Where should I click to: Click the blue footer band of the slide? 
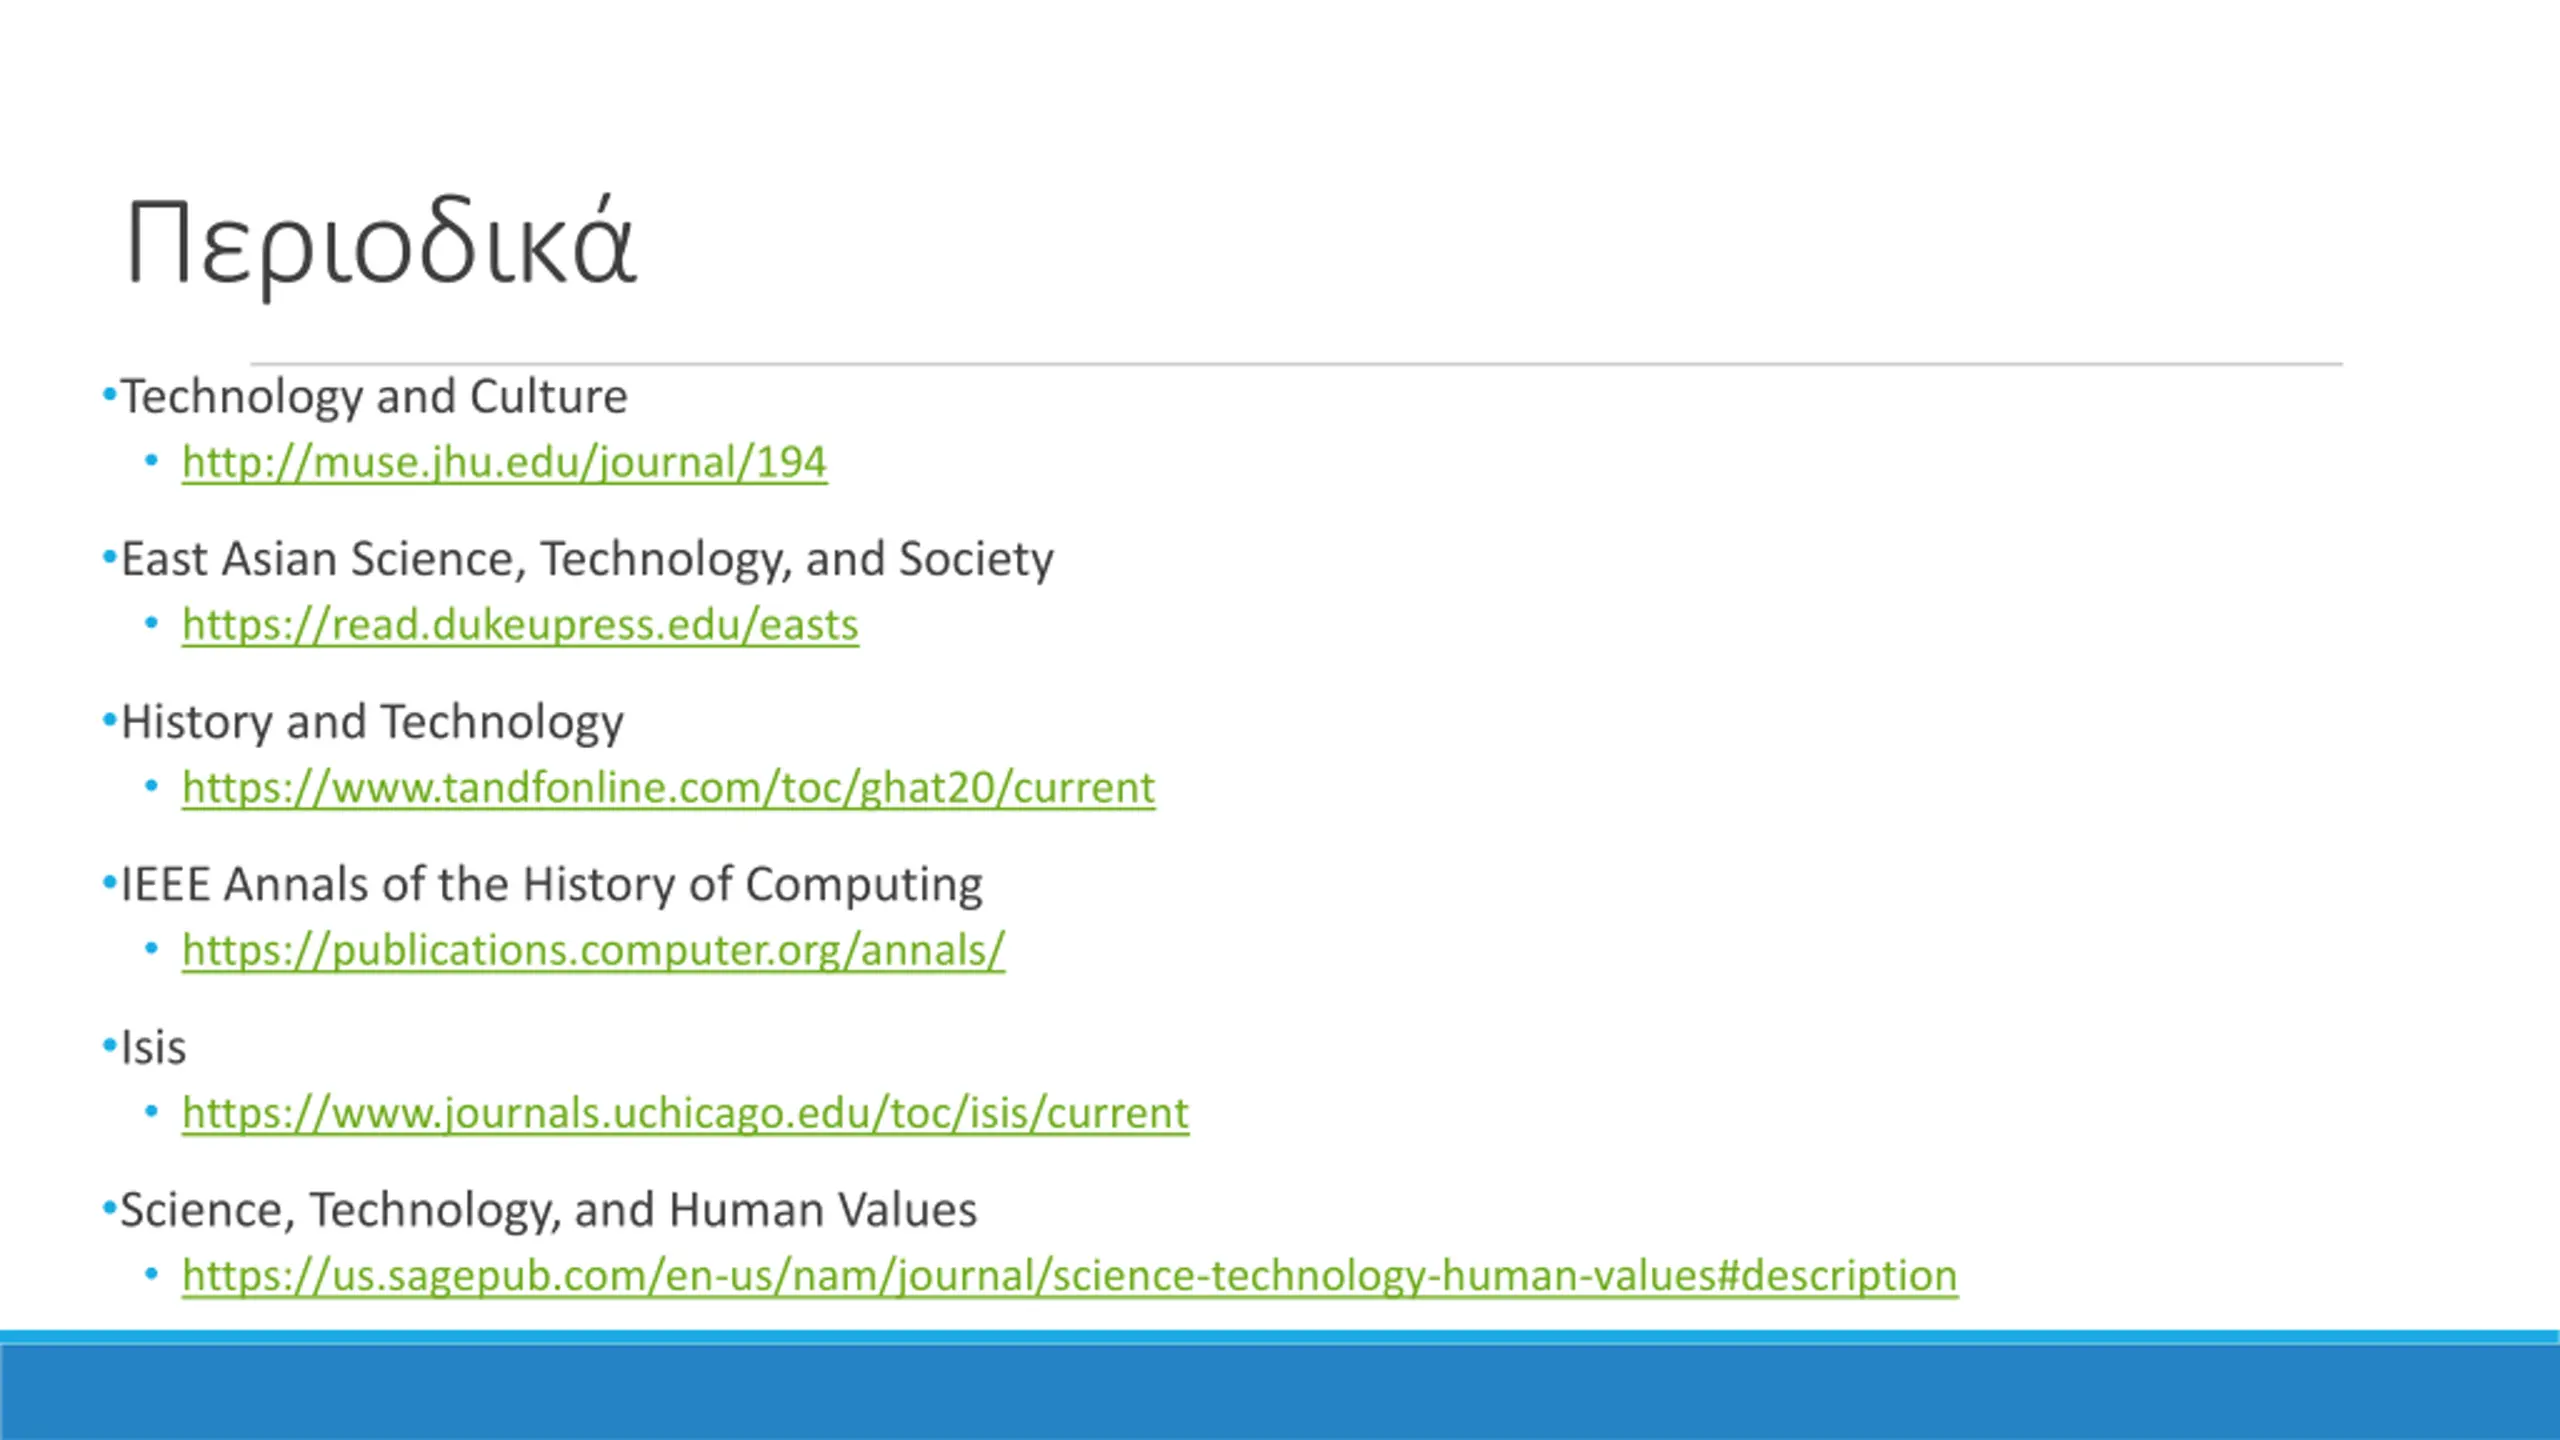point(1280,1386)
